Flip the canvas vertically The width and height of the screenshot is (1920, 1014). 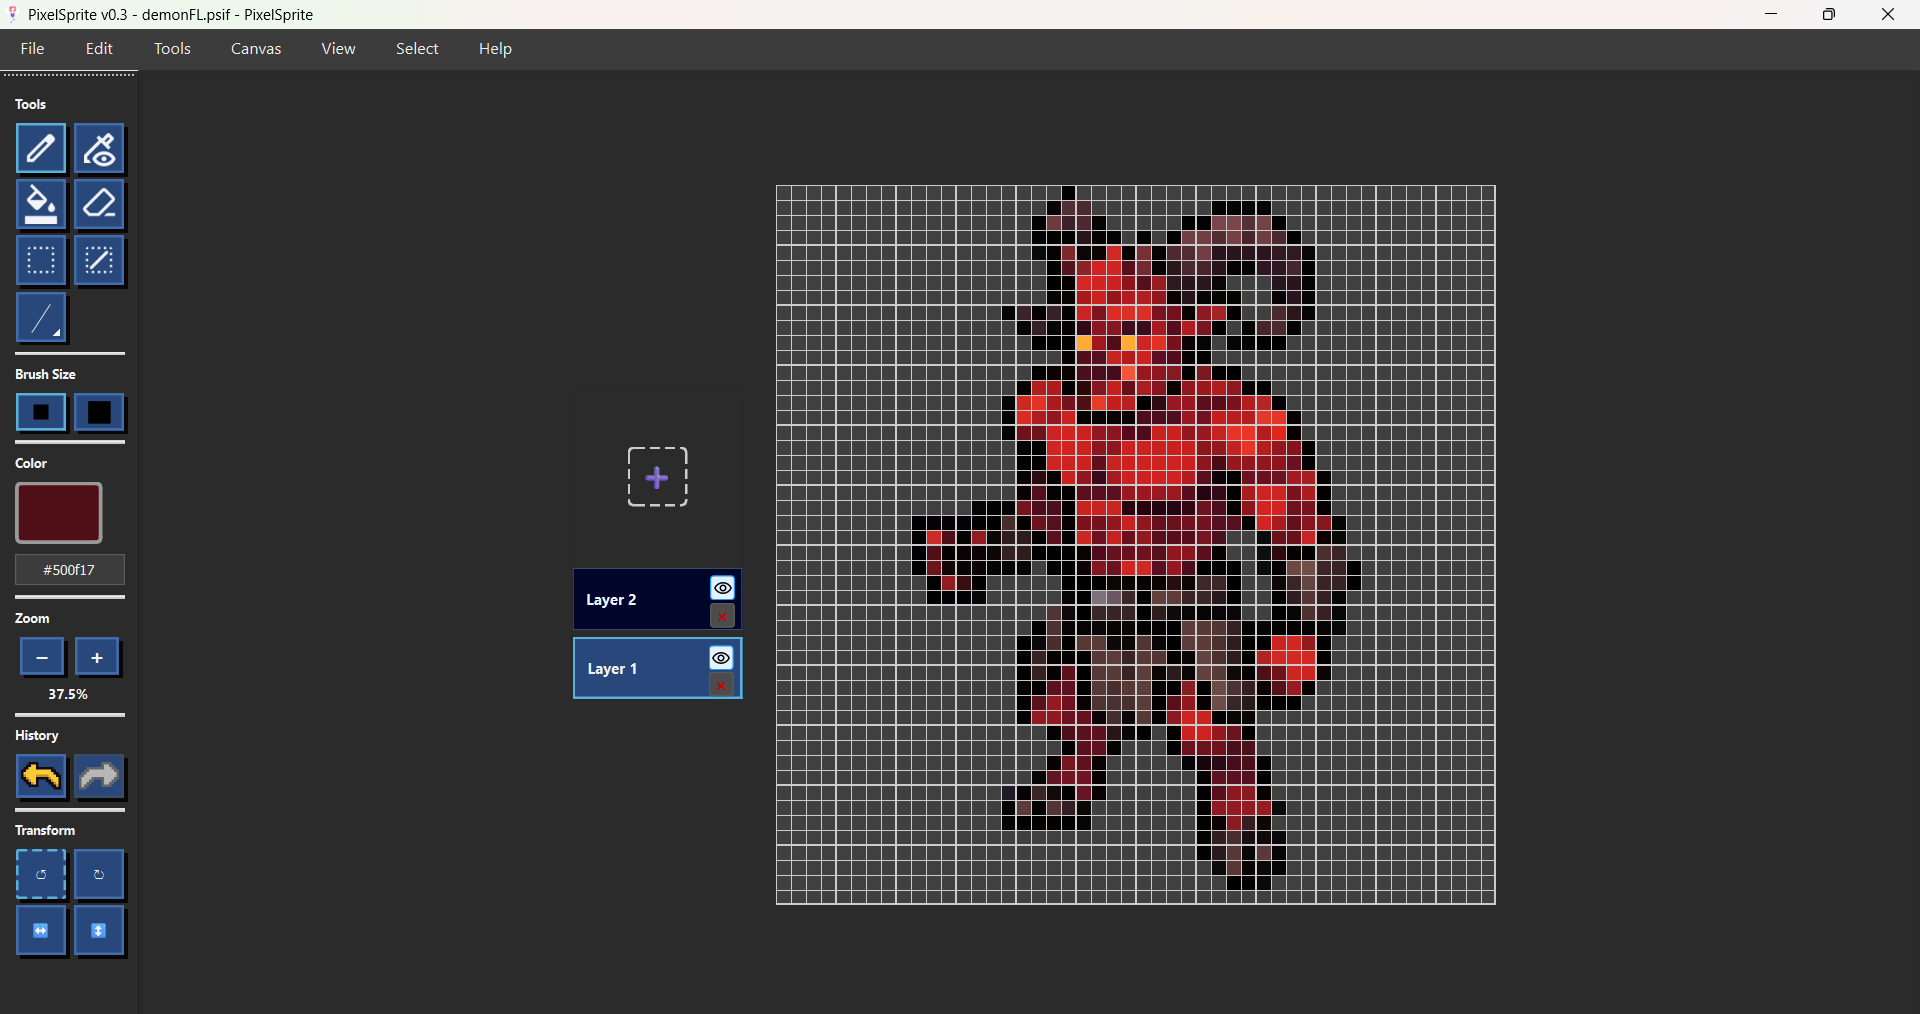(99, 931)
